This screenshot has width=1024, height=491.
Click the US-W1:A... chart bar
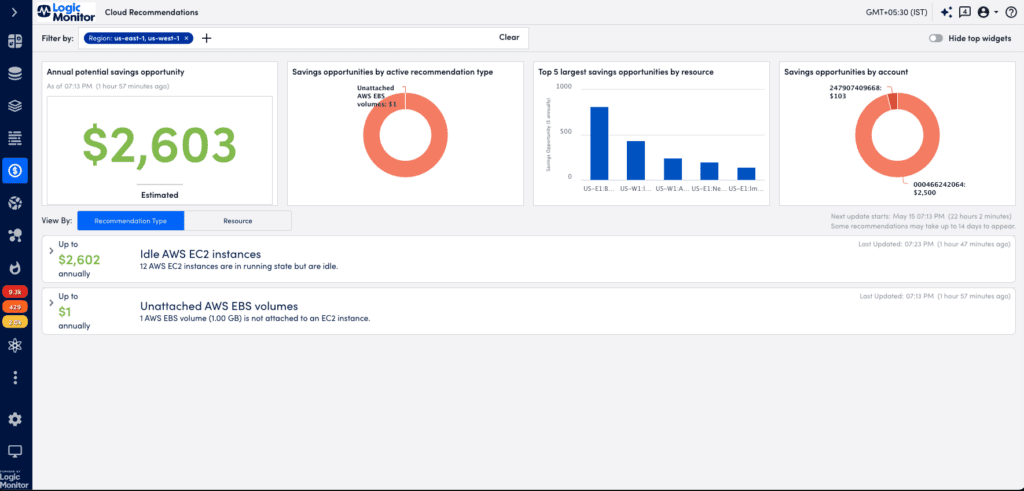pos(673,168)
